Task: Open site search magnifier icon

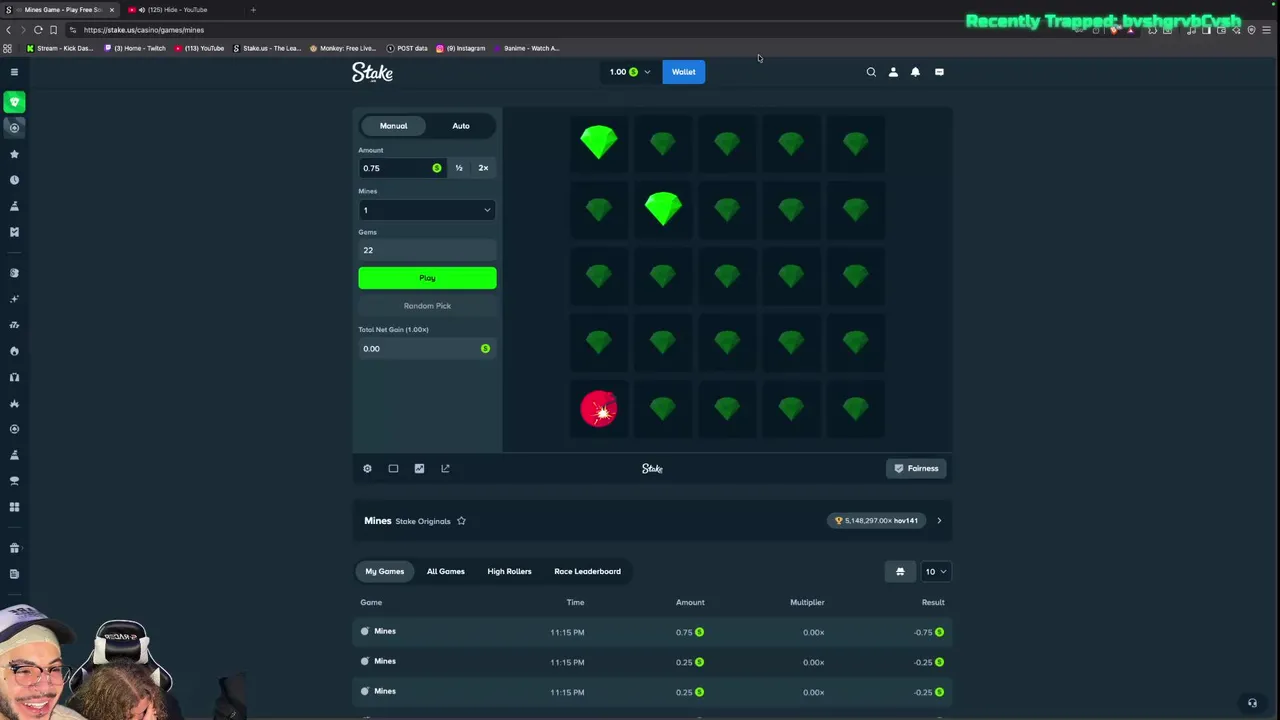Action: click(x=871, y=72)
